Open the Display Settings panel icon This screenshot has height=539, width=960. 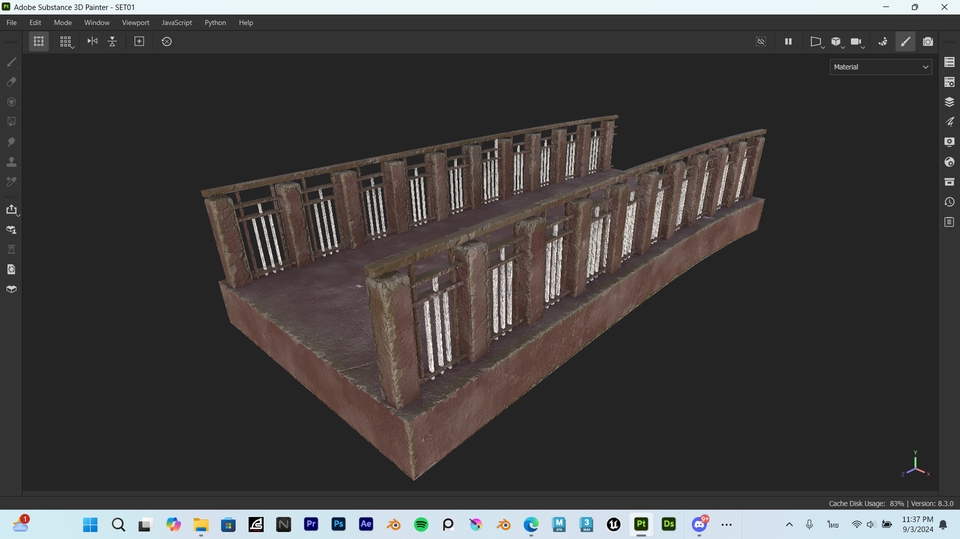coord(950,141)
